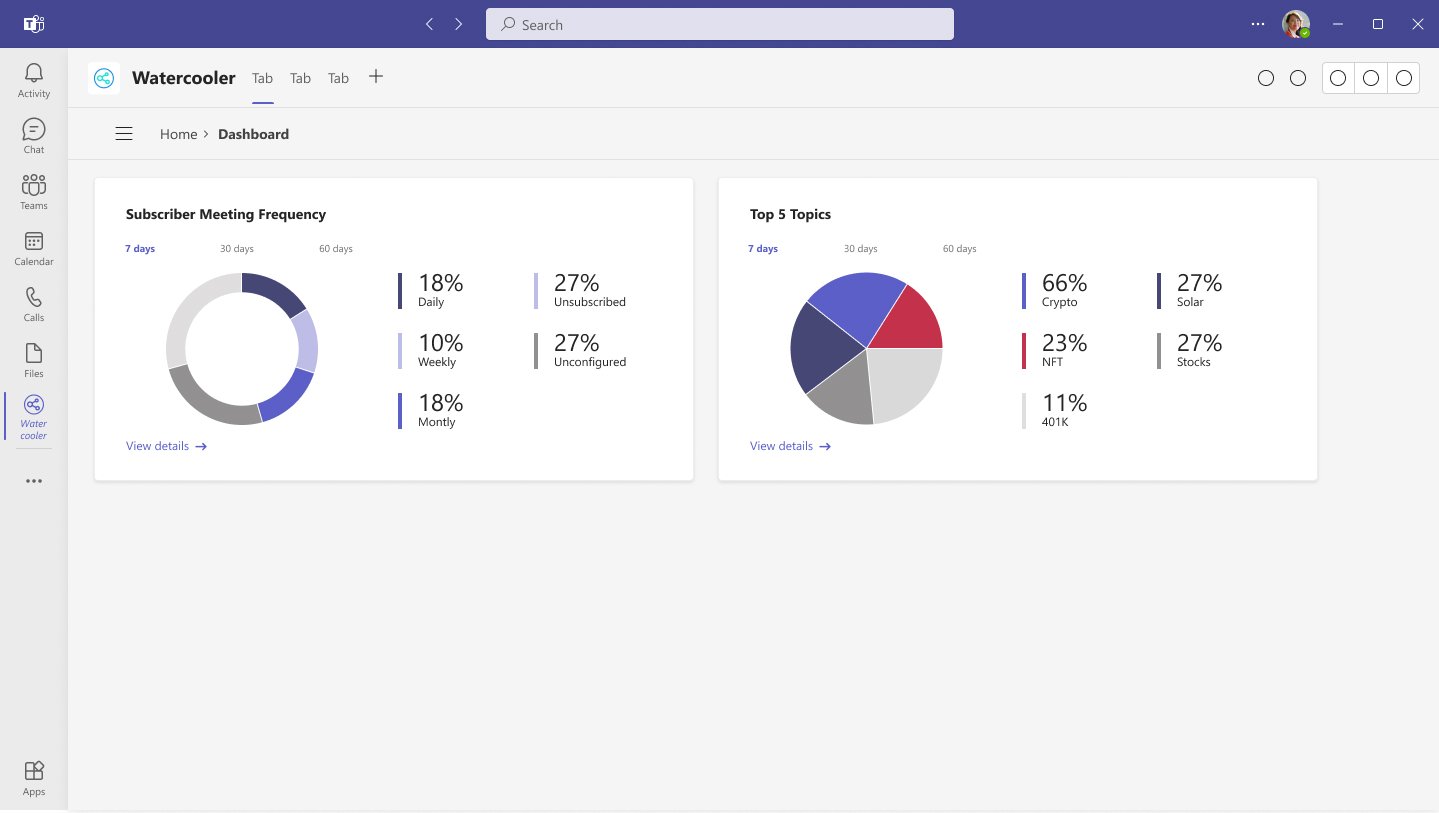Viewport: 1439px width, 813px height.
Task: Click the Unsubscribed legend label
Action: (x=590, y=302)
